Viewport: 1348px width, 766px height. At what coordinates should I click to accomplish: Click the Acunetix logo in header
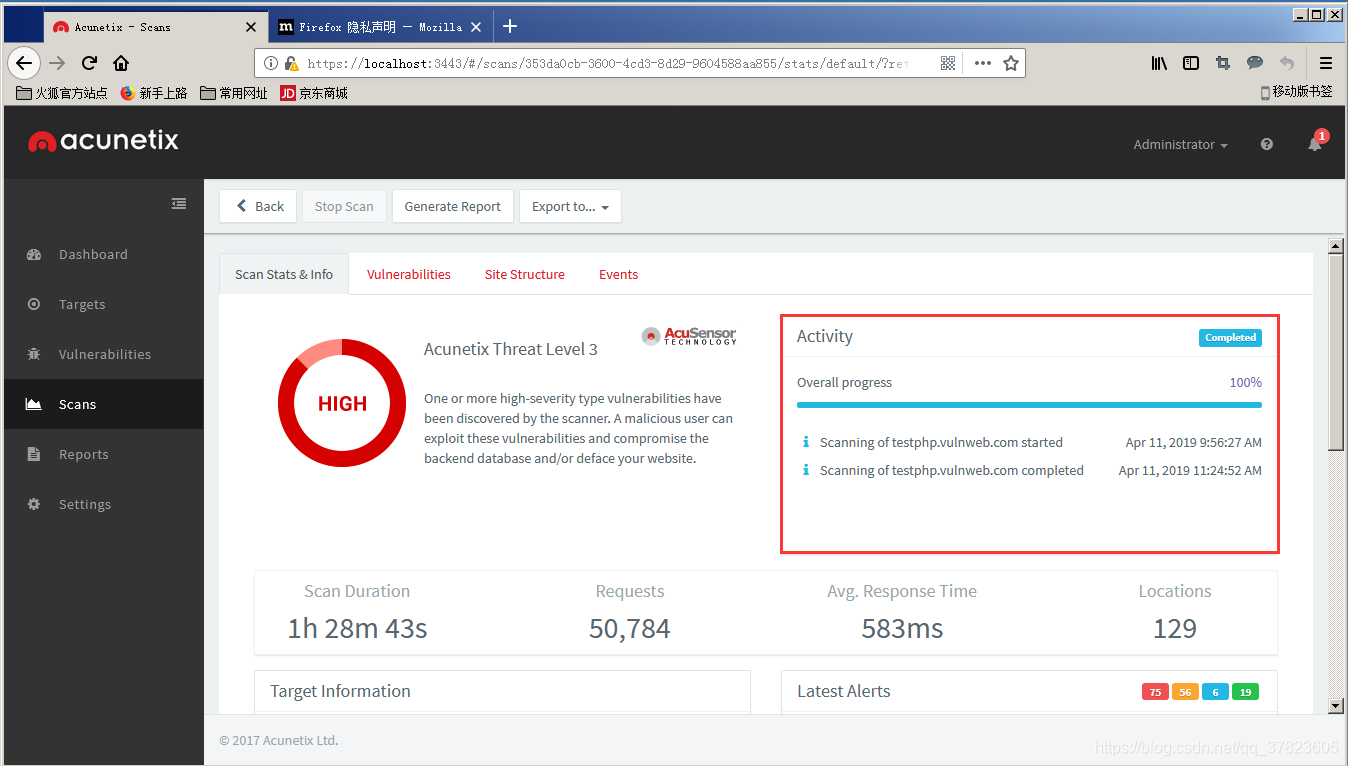point(104,141)
